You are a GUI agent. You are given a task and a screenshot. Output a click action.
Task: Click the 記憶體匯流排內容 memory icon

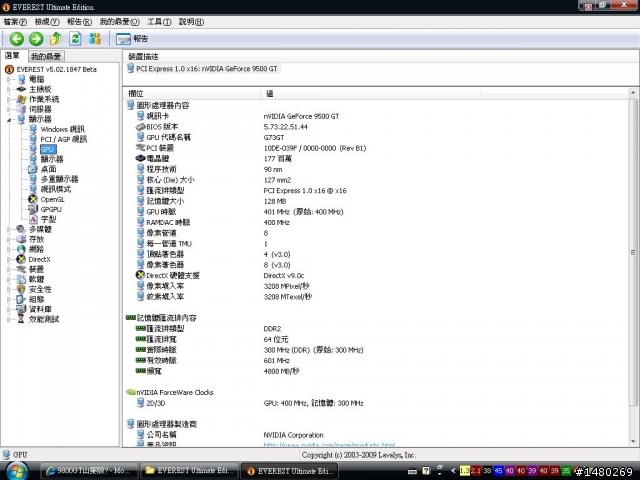point(131,318)
